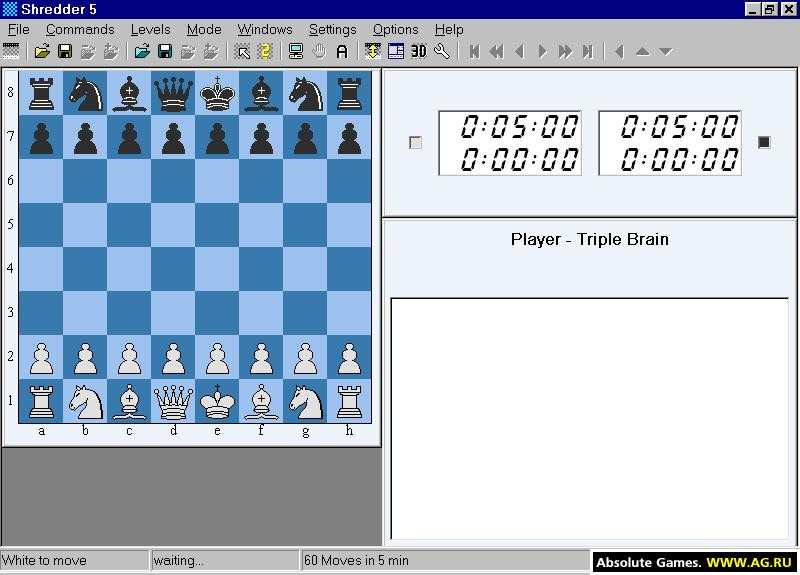Image resolution: width=800 pixels, height=575 pixels.
Task: Select the white knight on g1
Action: click(x=305, y=402)
